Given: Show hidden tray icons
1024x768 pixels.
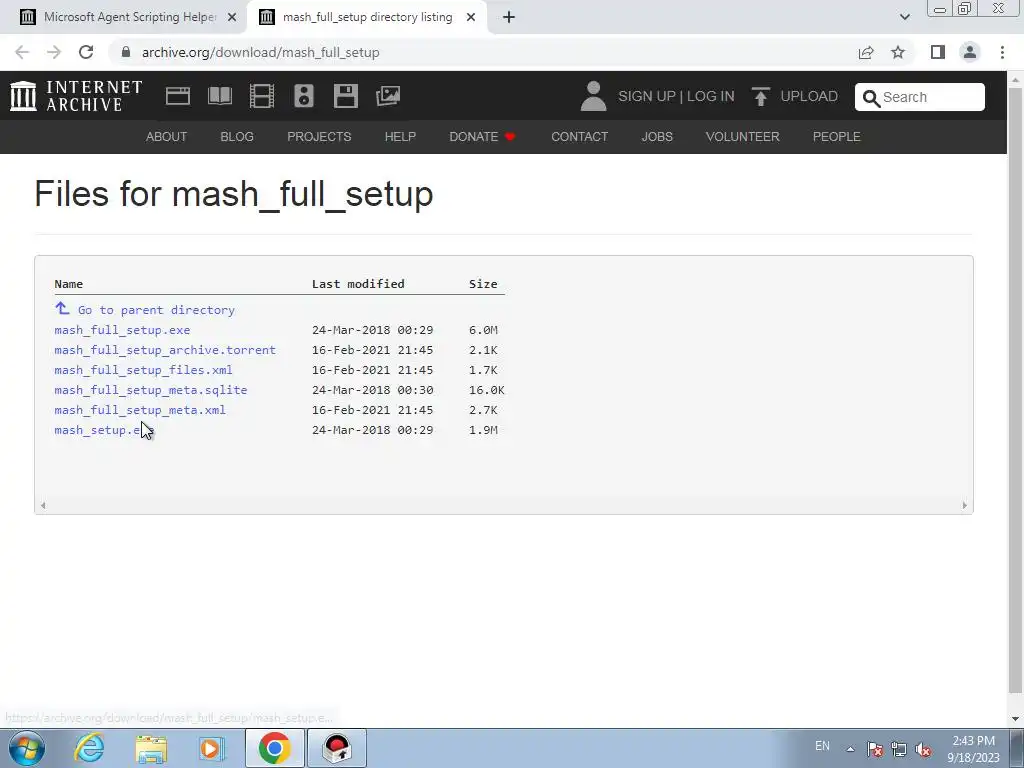Looking at the screenshot, I should click(x=850, y=749).
